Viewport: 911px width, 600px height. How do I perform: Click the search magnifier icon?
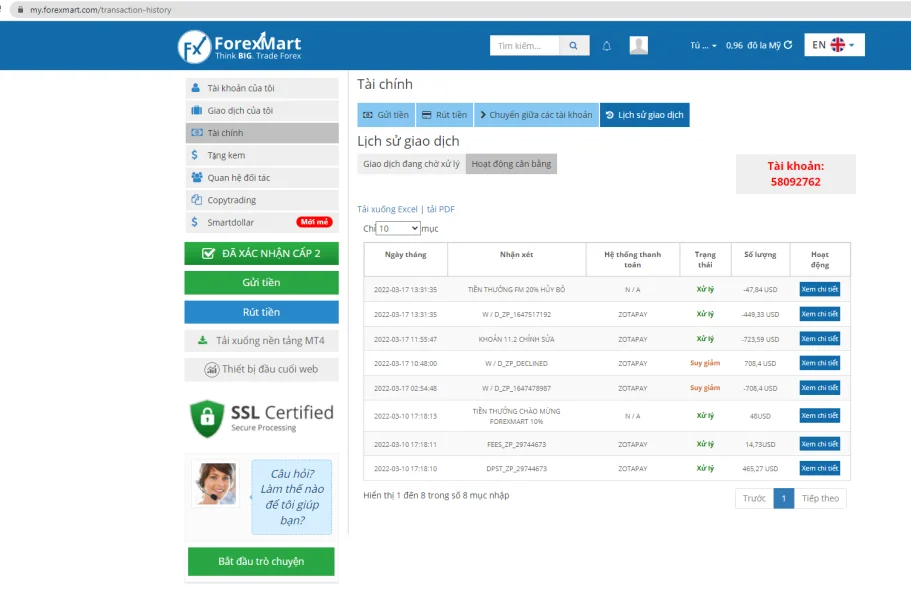click(573, 45)
